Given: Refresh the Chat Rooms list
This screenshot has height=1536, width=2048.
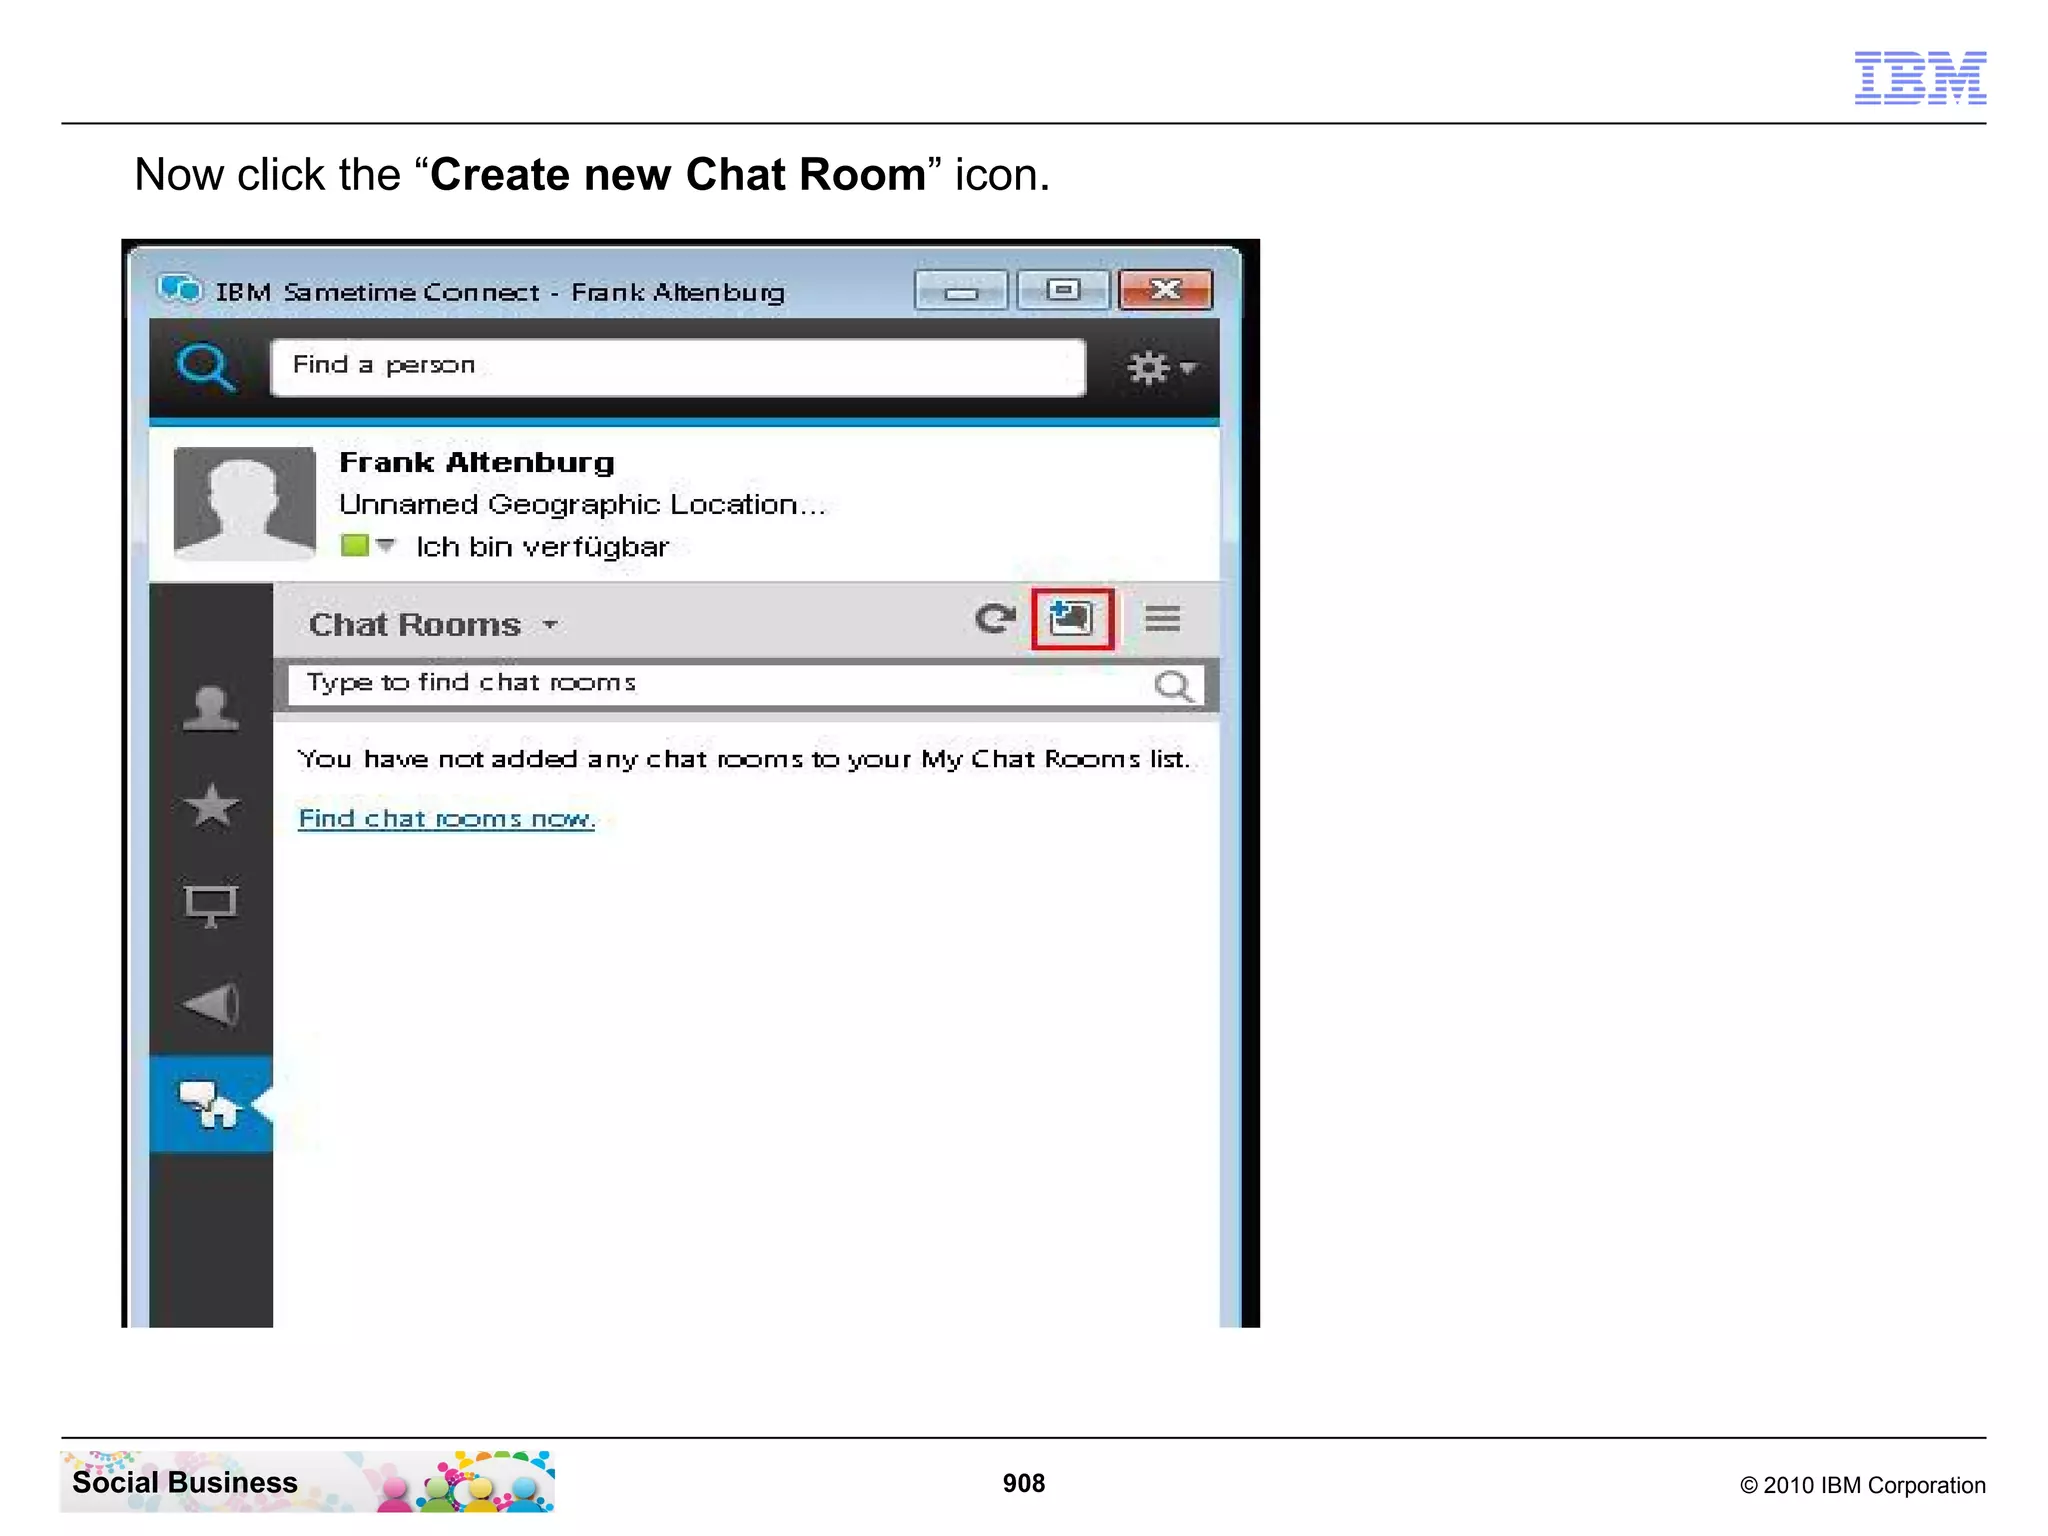Looking at the screenshot, I should point(994,619).
